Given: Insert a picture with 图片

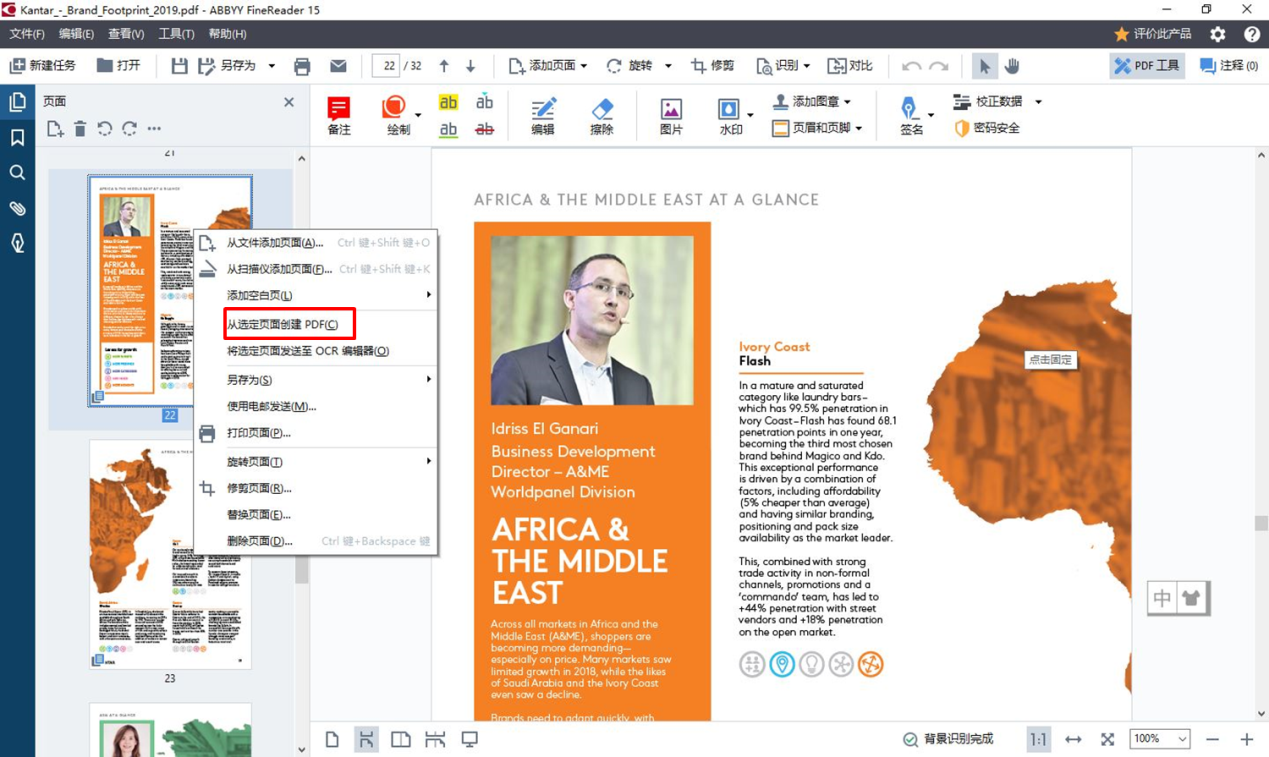Looking at the screenshot, I should point(671,115).
